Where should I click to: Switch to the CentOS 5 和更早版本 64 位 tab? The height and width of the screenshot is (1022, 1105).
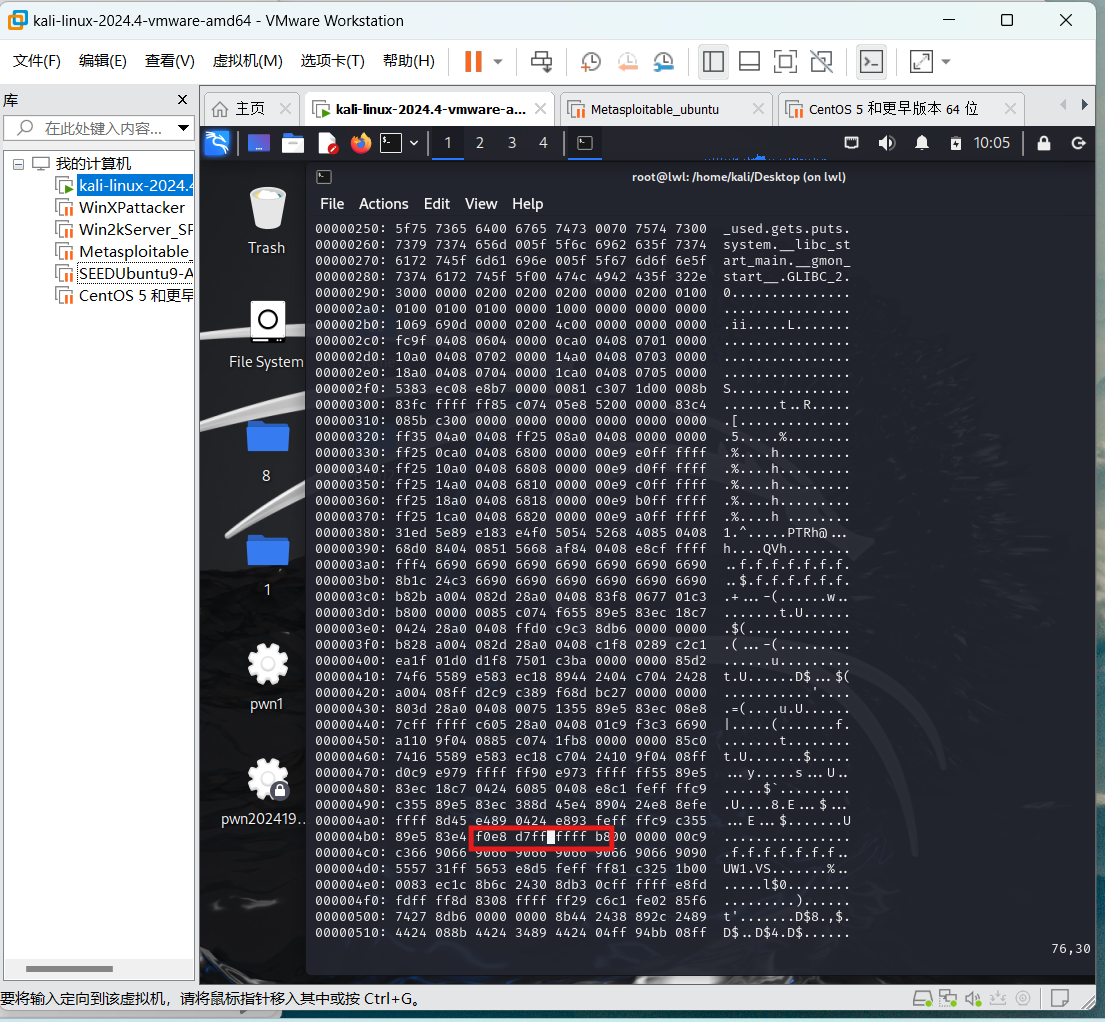pyautogui.click(x=893, y=109)
